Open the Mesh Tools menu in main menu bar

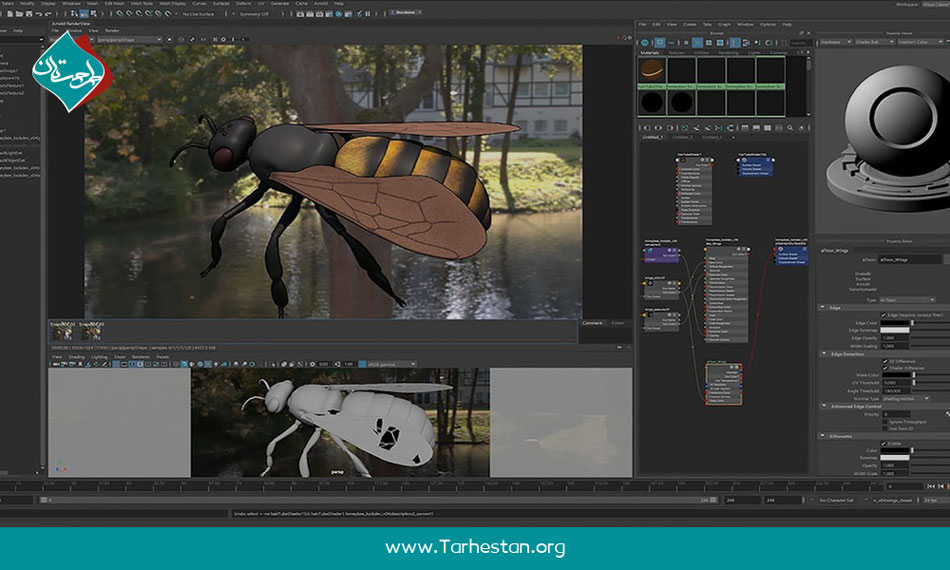point(141,4)
